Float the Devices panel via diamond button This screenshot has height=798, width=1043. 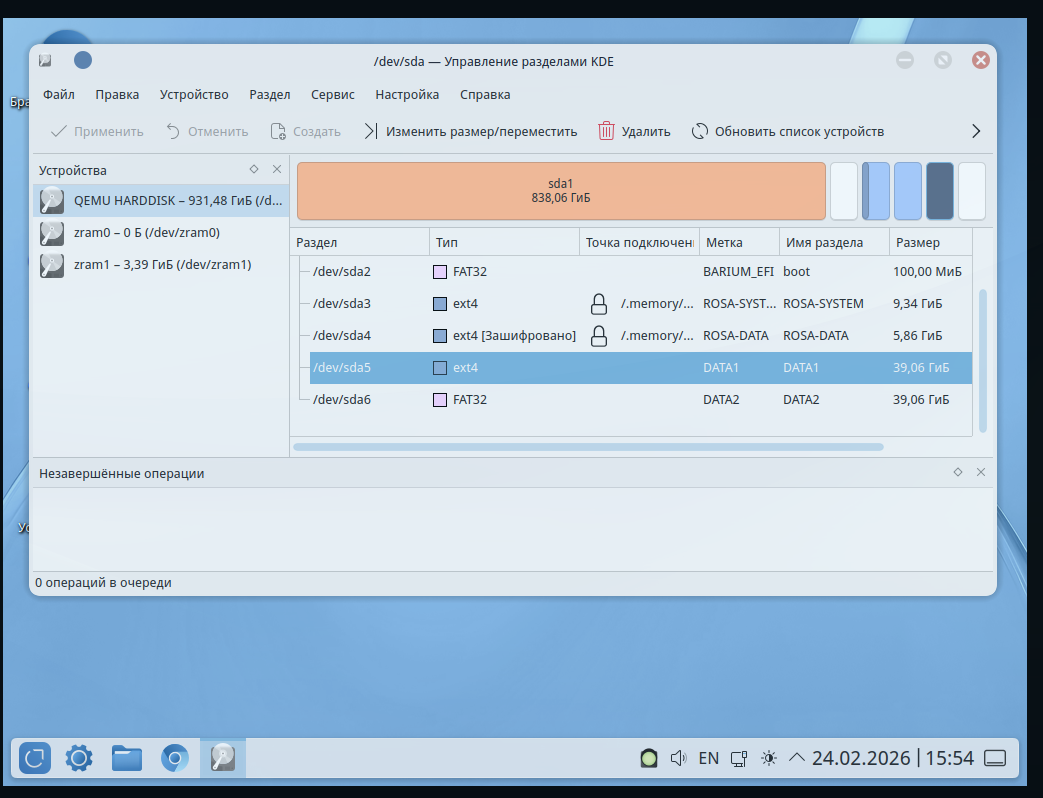click(254, 170)
